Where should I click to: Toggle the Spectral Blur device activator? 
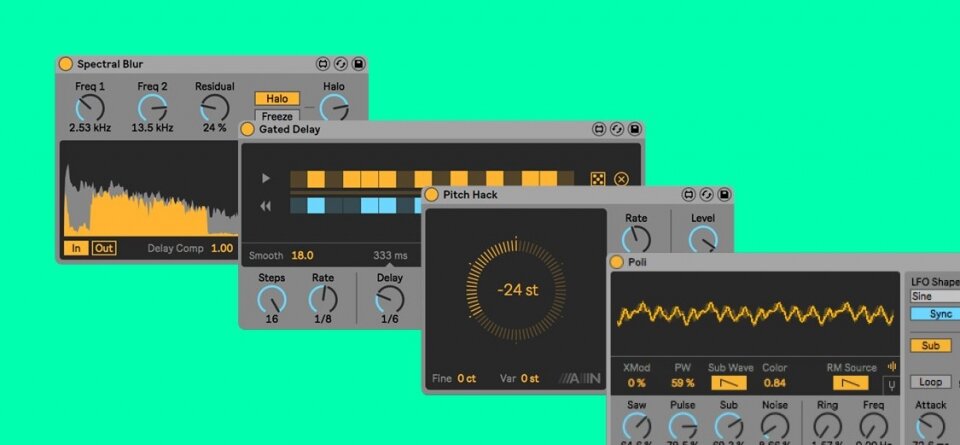(x=66, y=64)
